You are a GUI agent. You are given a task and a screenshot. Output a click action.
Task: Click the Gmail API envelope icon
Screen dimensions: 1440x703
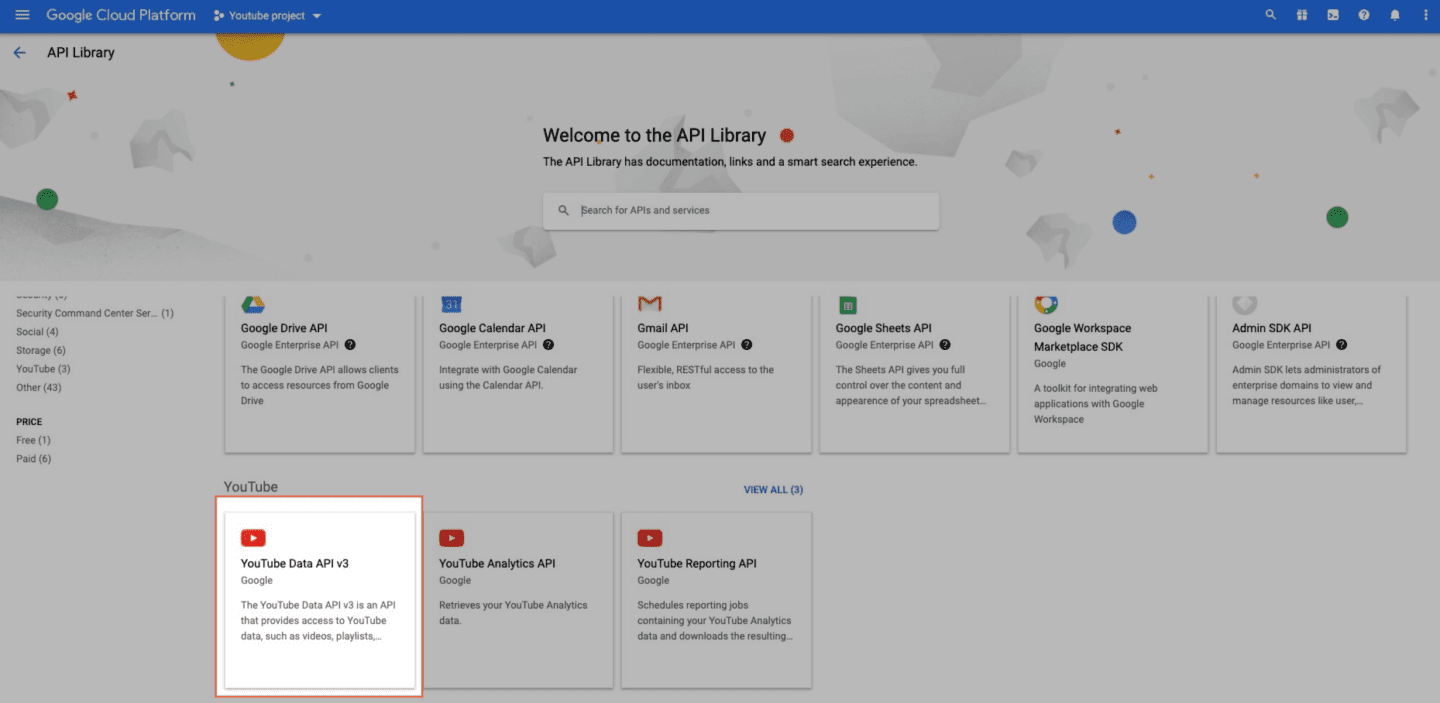650,304
